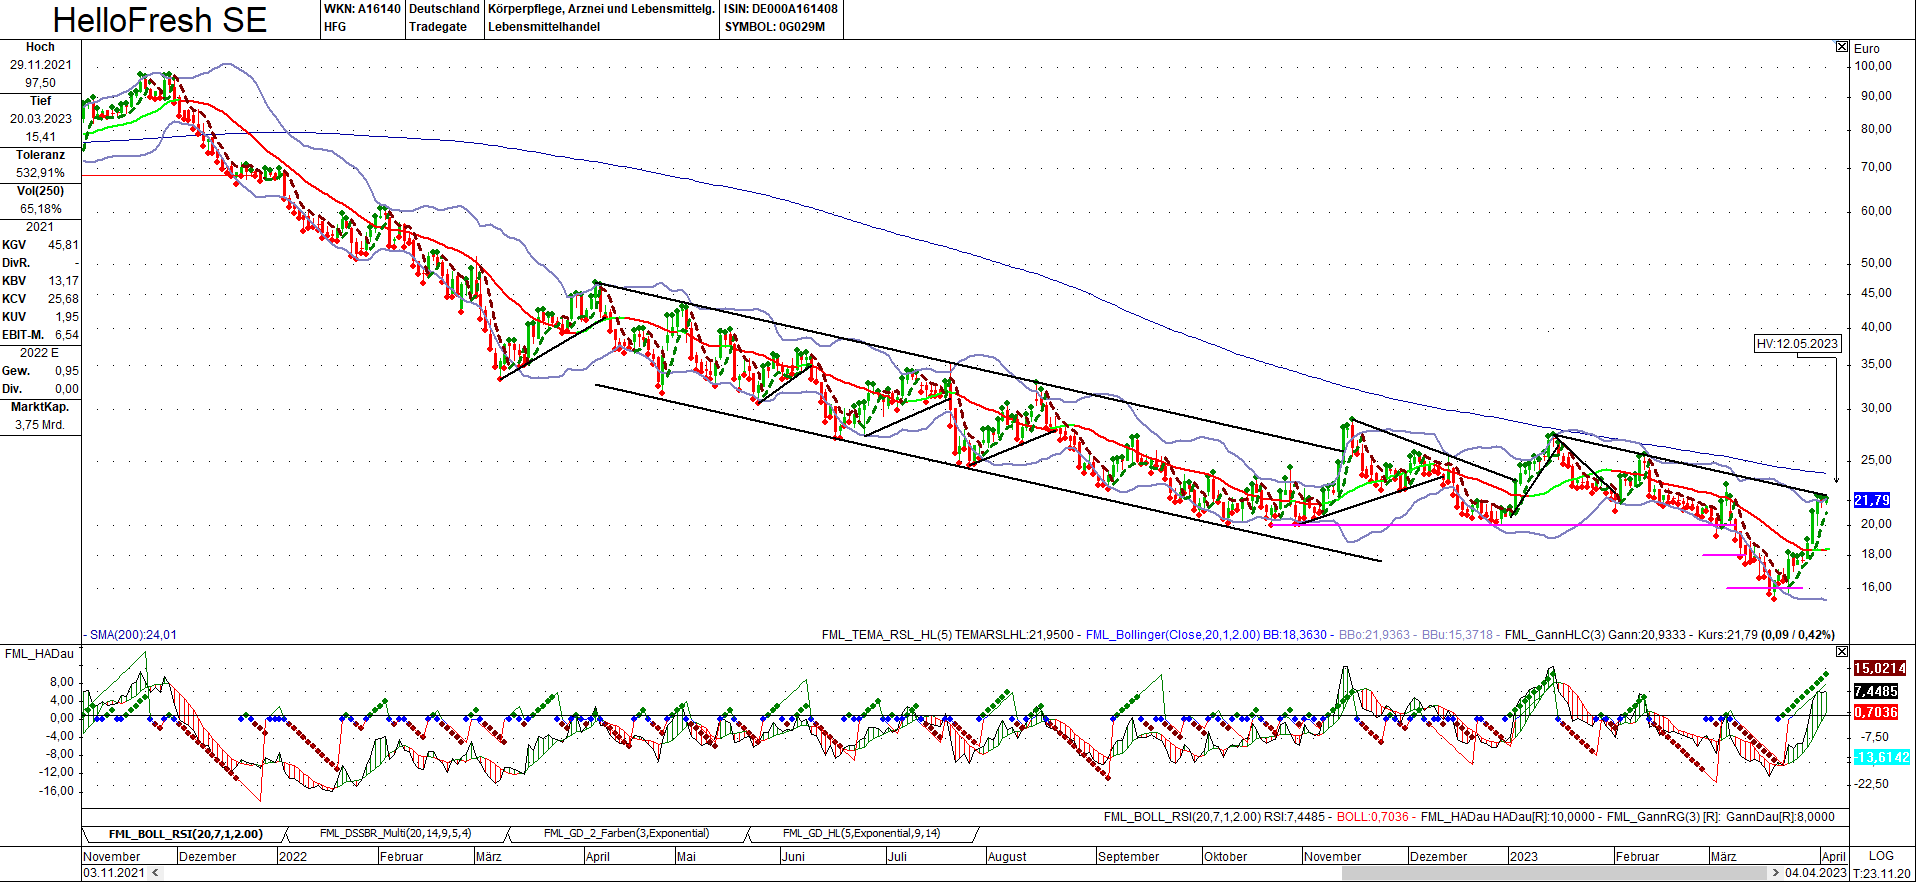Viewport: 1916px width, 882px height.
Task: Click the HFG ticker text
Action: tap(335, 27)
